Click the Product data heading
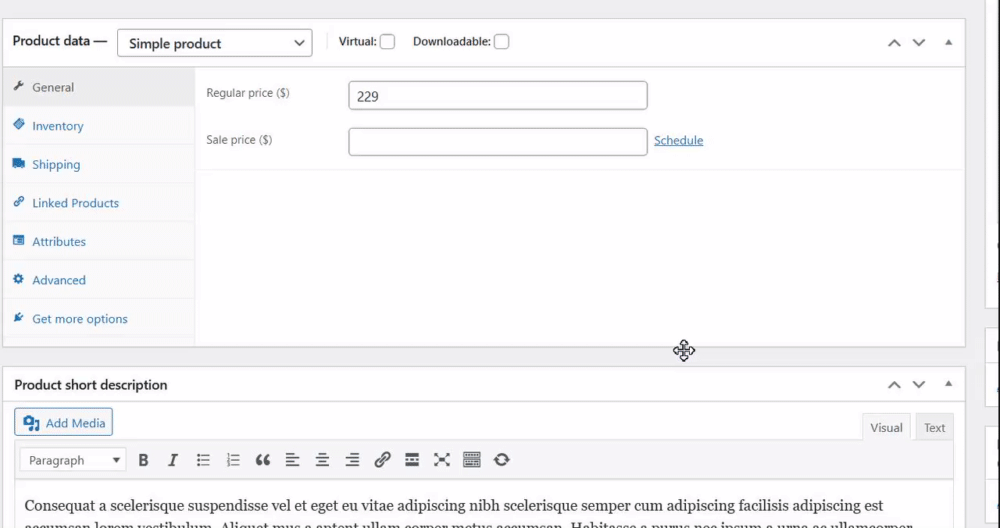Viewport: 1000px width, 528px height. (x=60, y=41)
